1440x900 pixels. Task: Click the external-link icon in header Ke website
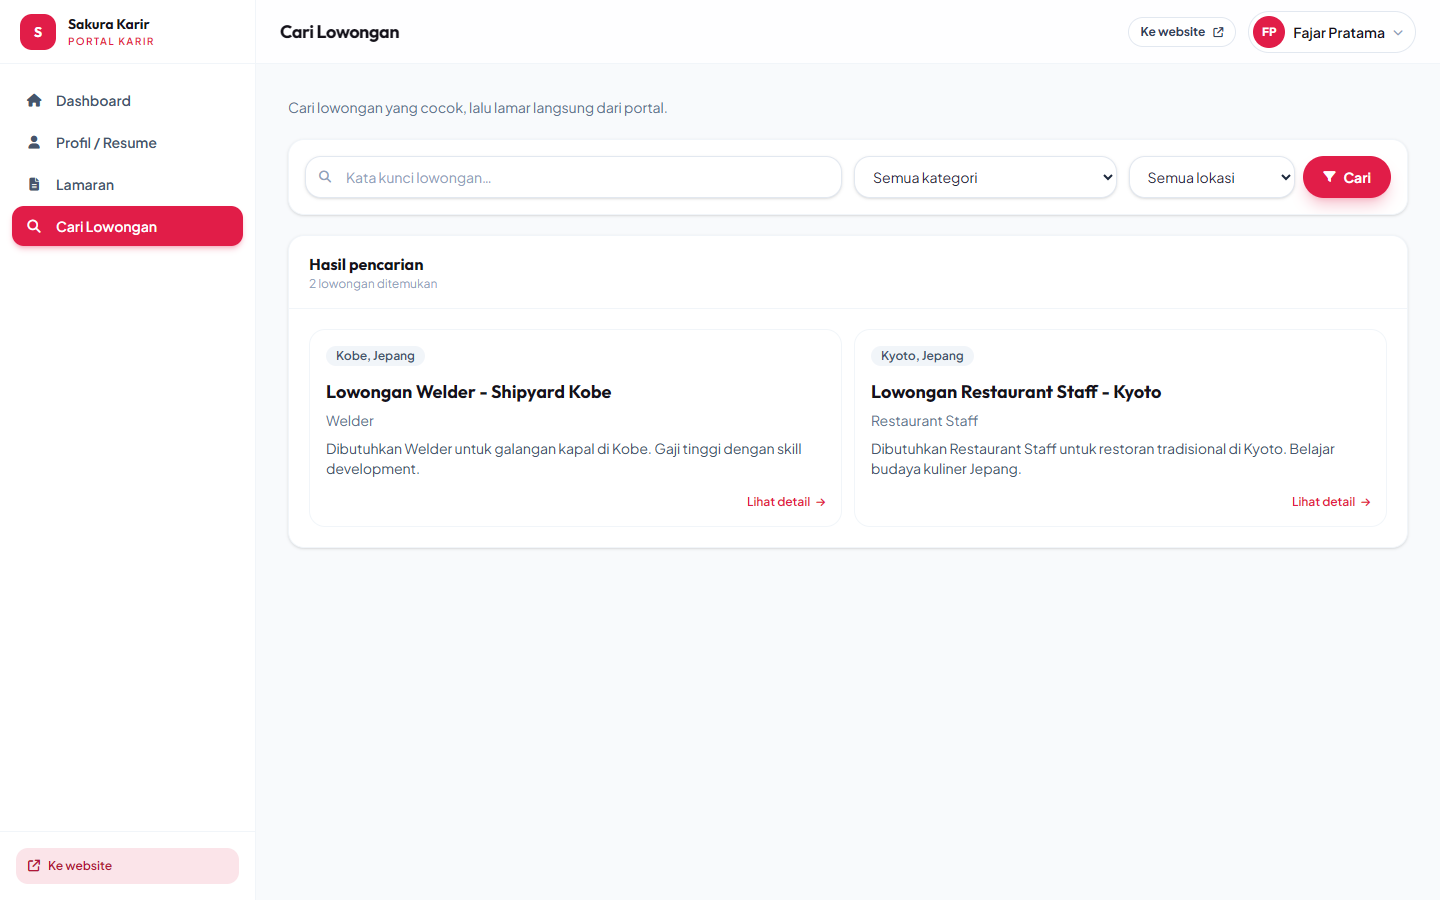click(x=1218, y=32)
